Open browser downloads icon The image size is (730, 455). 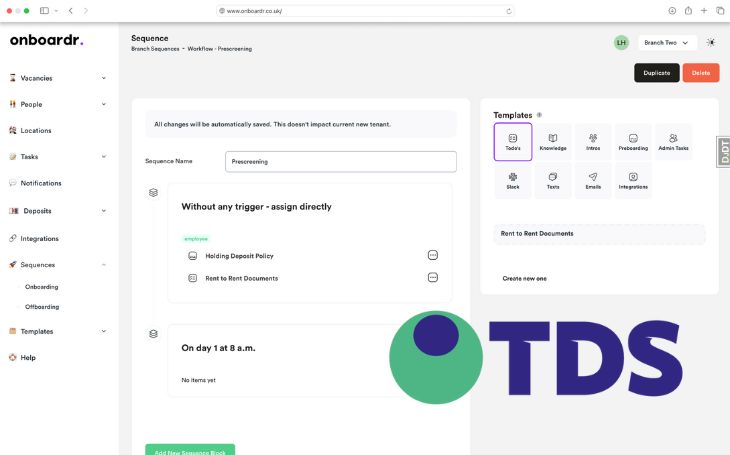pyautogui.click(x=672, y=11)
